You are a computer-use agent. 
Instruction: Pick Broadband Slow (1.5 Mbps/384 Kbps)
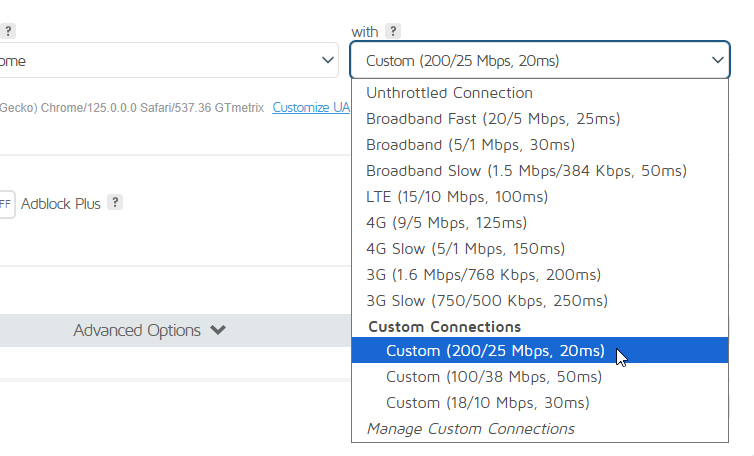(526, 171)
